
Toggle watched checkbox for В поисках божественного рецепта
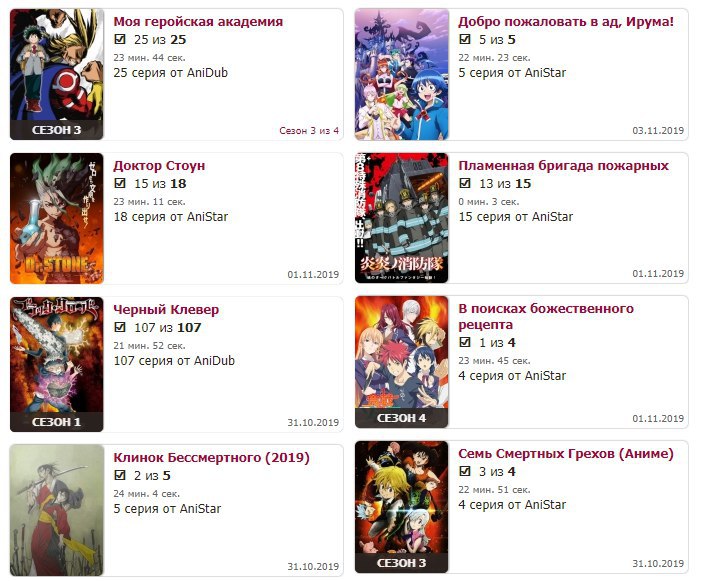pyautogui.click(x=465, y=342)
